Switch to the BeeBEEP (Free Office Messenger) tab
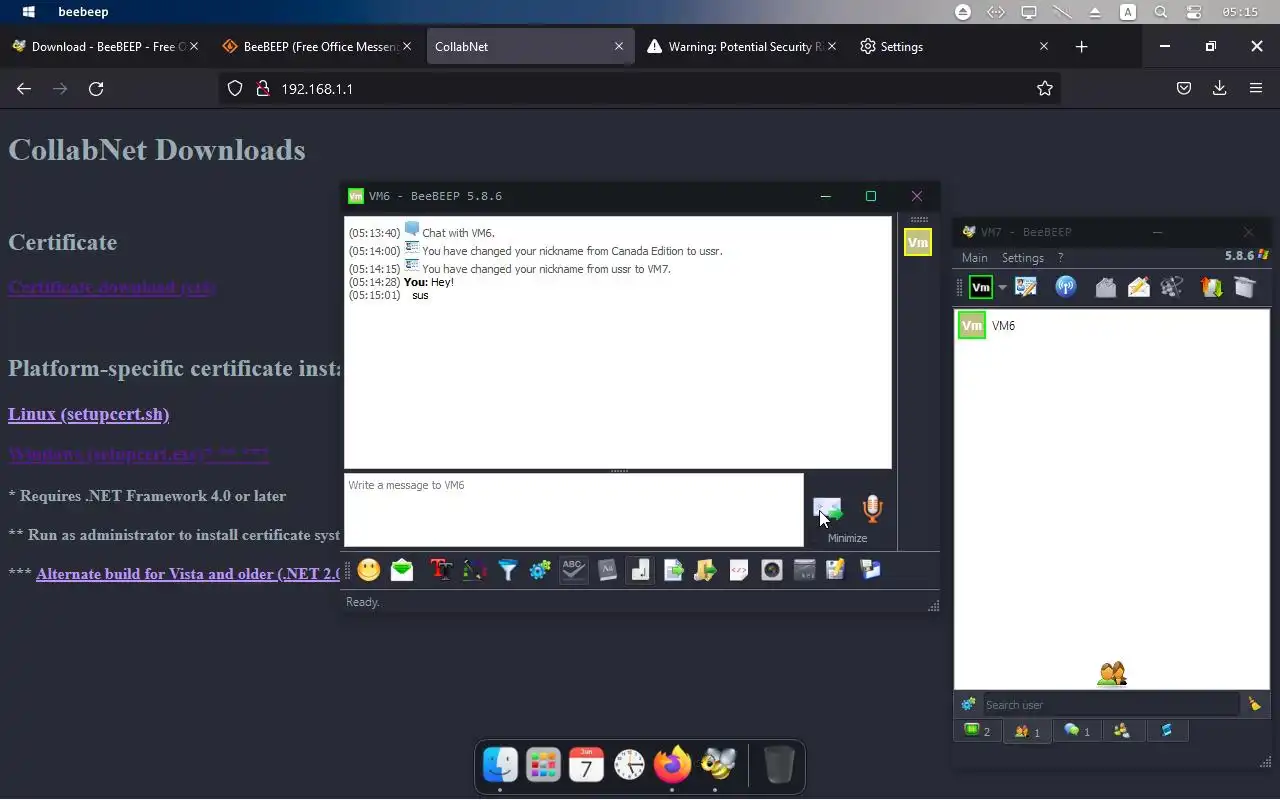Screen dimensions: 1280x800 [x=316, y=47]
